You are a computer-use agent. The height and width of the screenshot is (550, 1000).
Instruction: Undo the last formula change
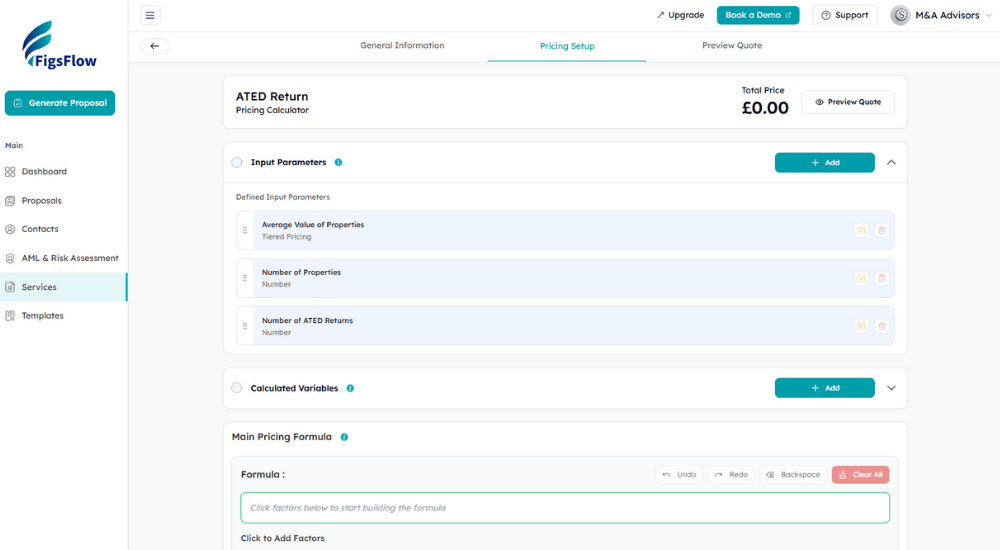coord(679,475)
